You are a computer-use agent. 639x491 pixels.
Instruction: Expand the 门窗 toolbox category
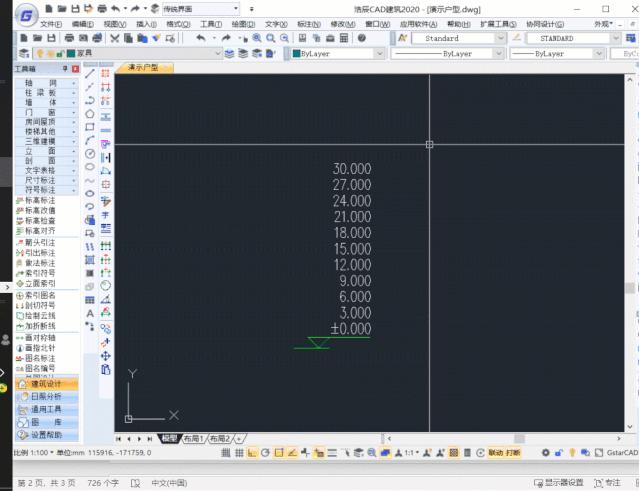coord(46,112)
